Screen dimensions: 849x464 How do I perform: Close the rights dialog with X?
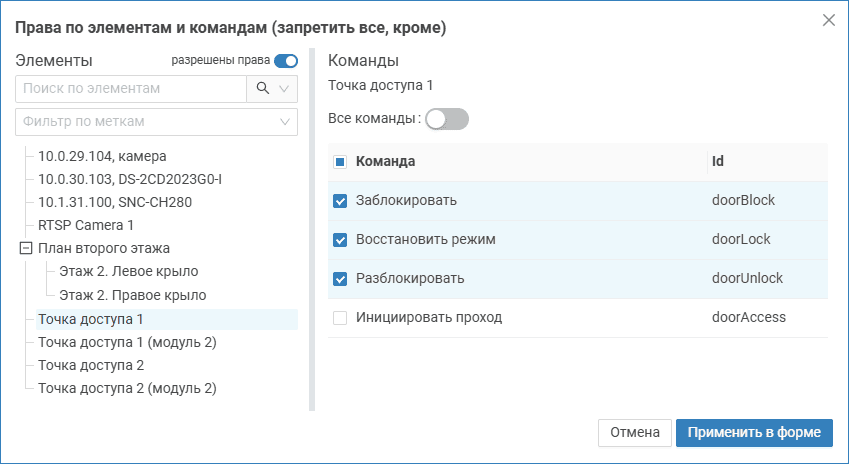point(828,20)
